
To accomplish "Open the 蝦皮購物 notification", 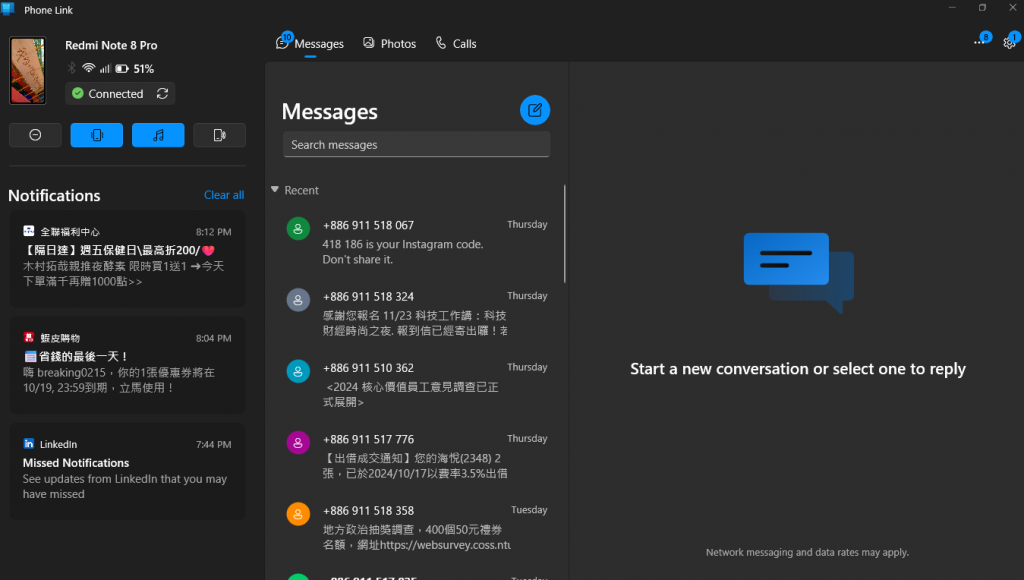I will [127, 365].
